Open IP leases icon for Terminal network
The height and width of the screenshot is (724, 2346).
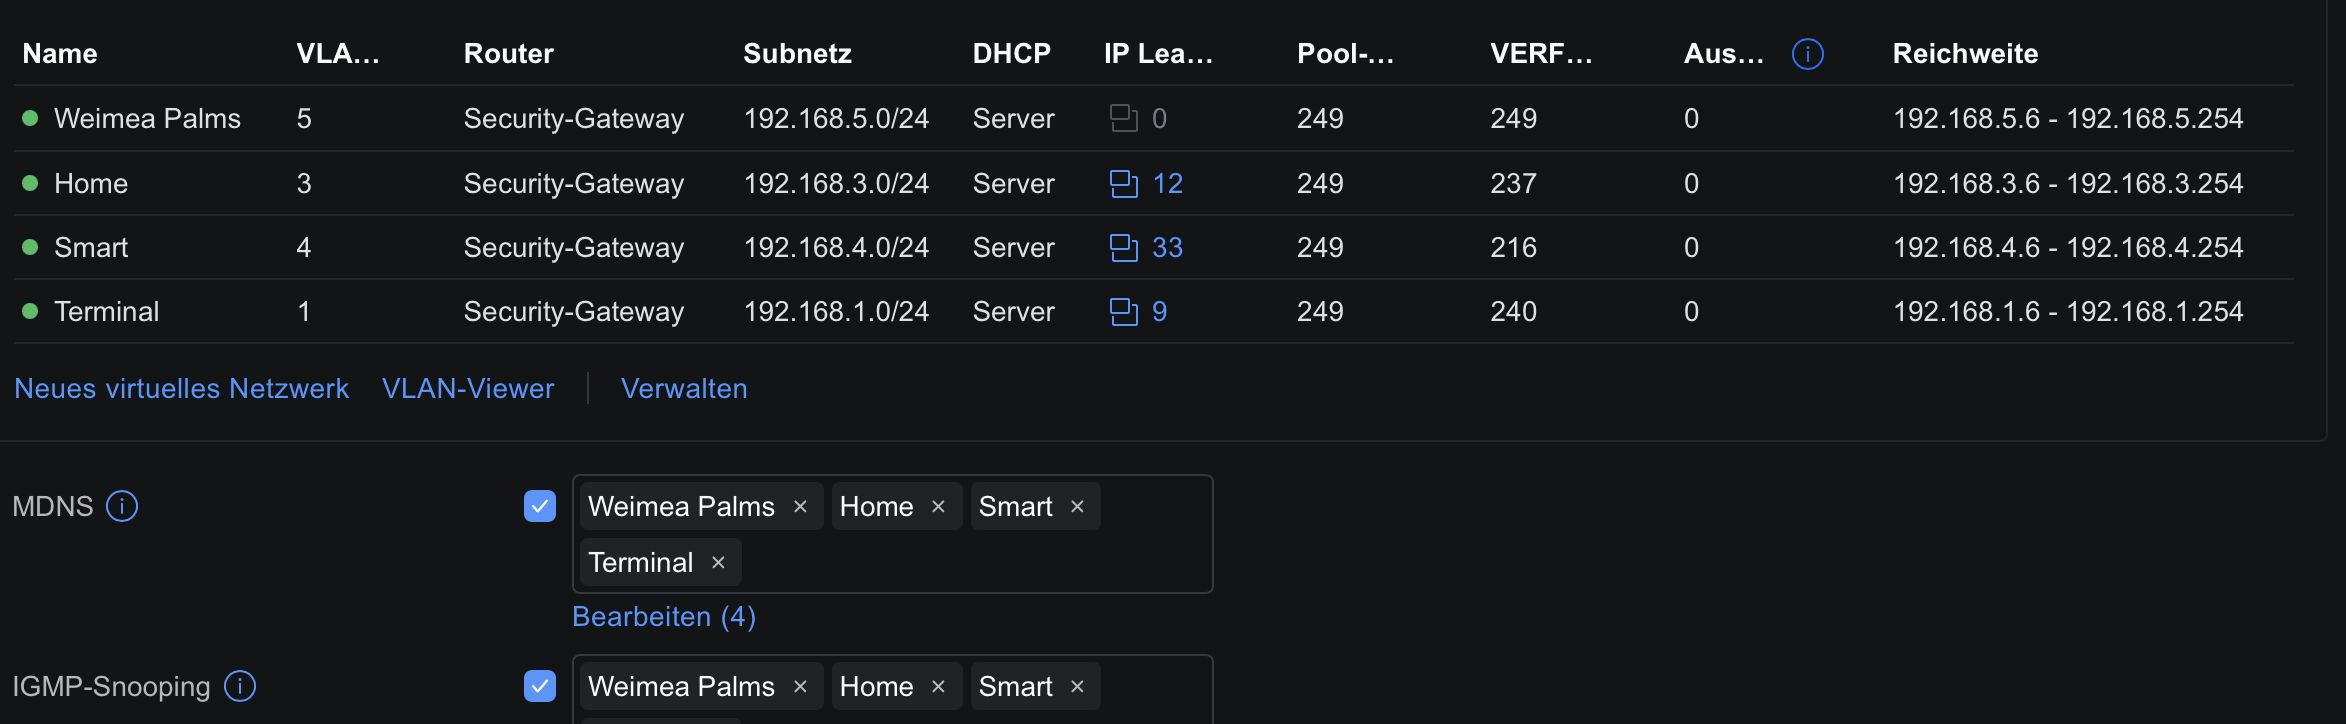[1124, 312]
